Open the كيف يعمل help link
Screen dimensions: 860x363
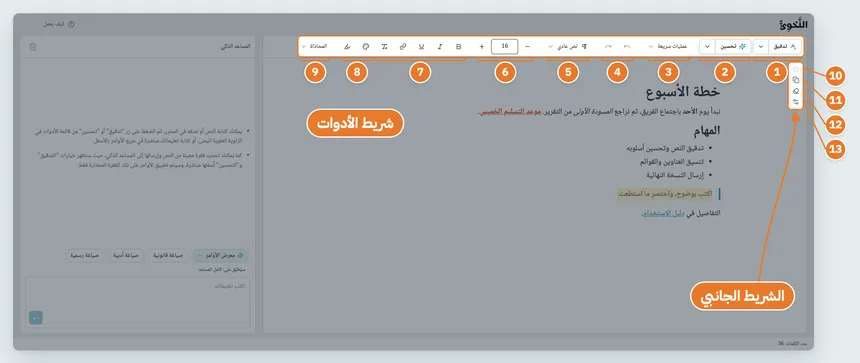59,24
